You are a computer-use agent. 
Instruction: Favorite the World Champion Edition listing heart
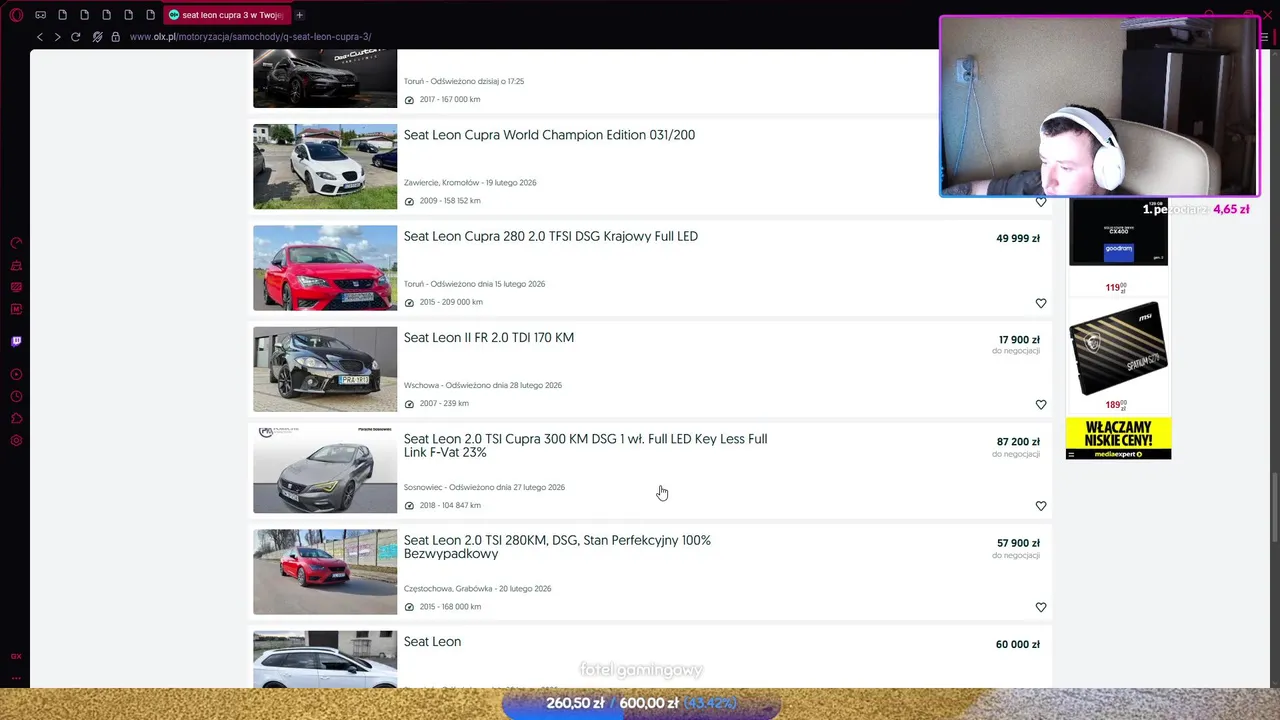coord(1041,202)
